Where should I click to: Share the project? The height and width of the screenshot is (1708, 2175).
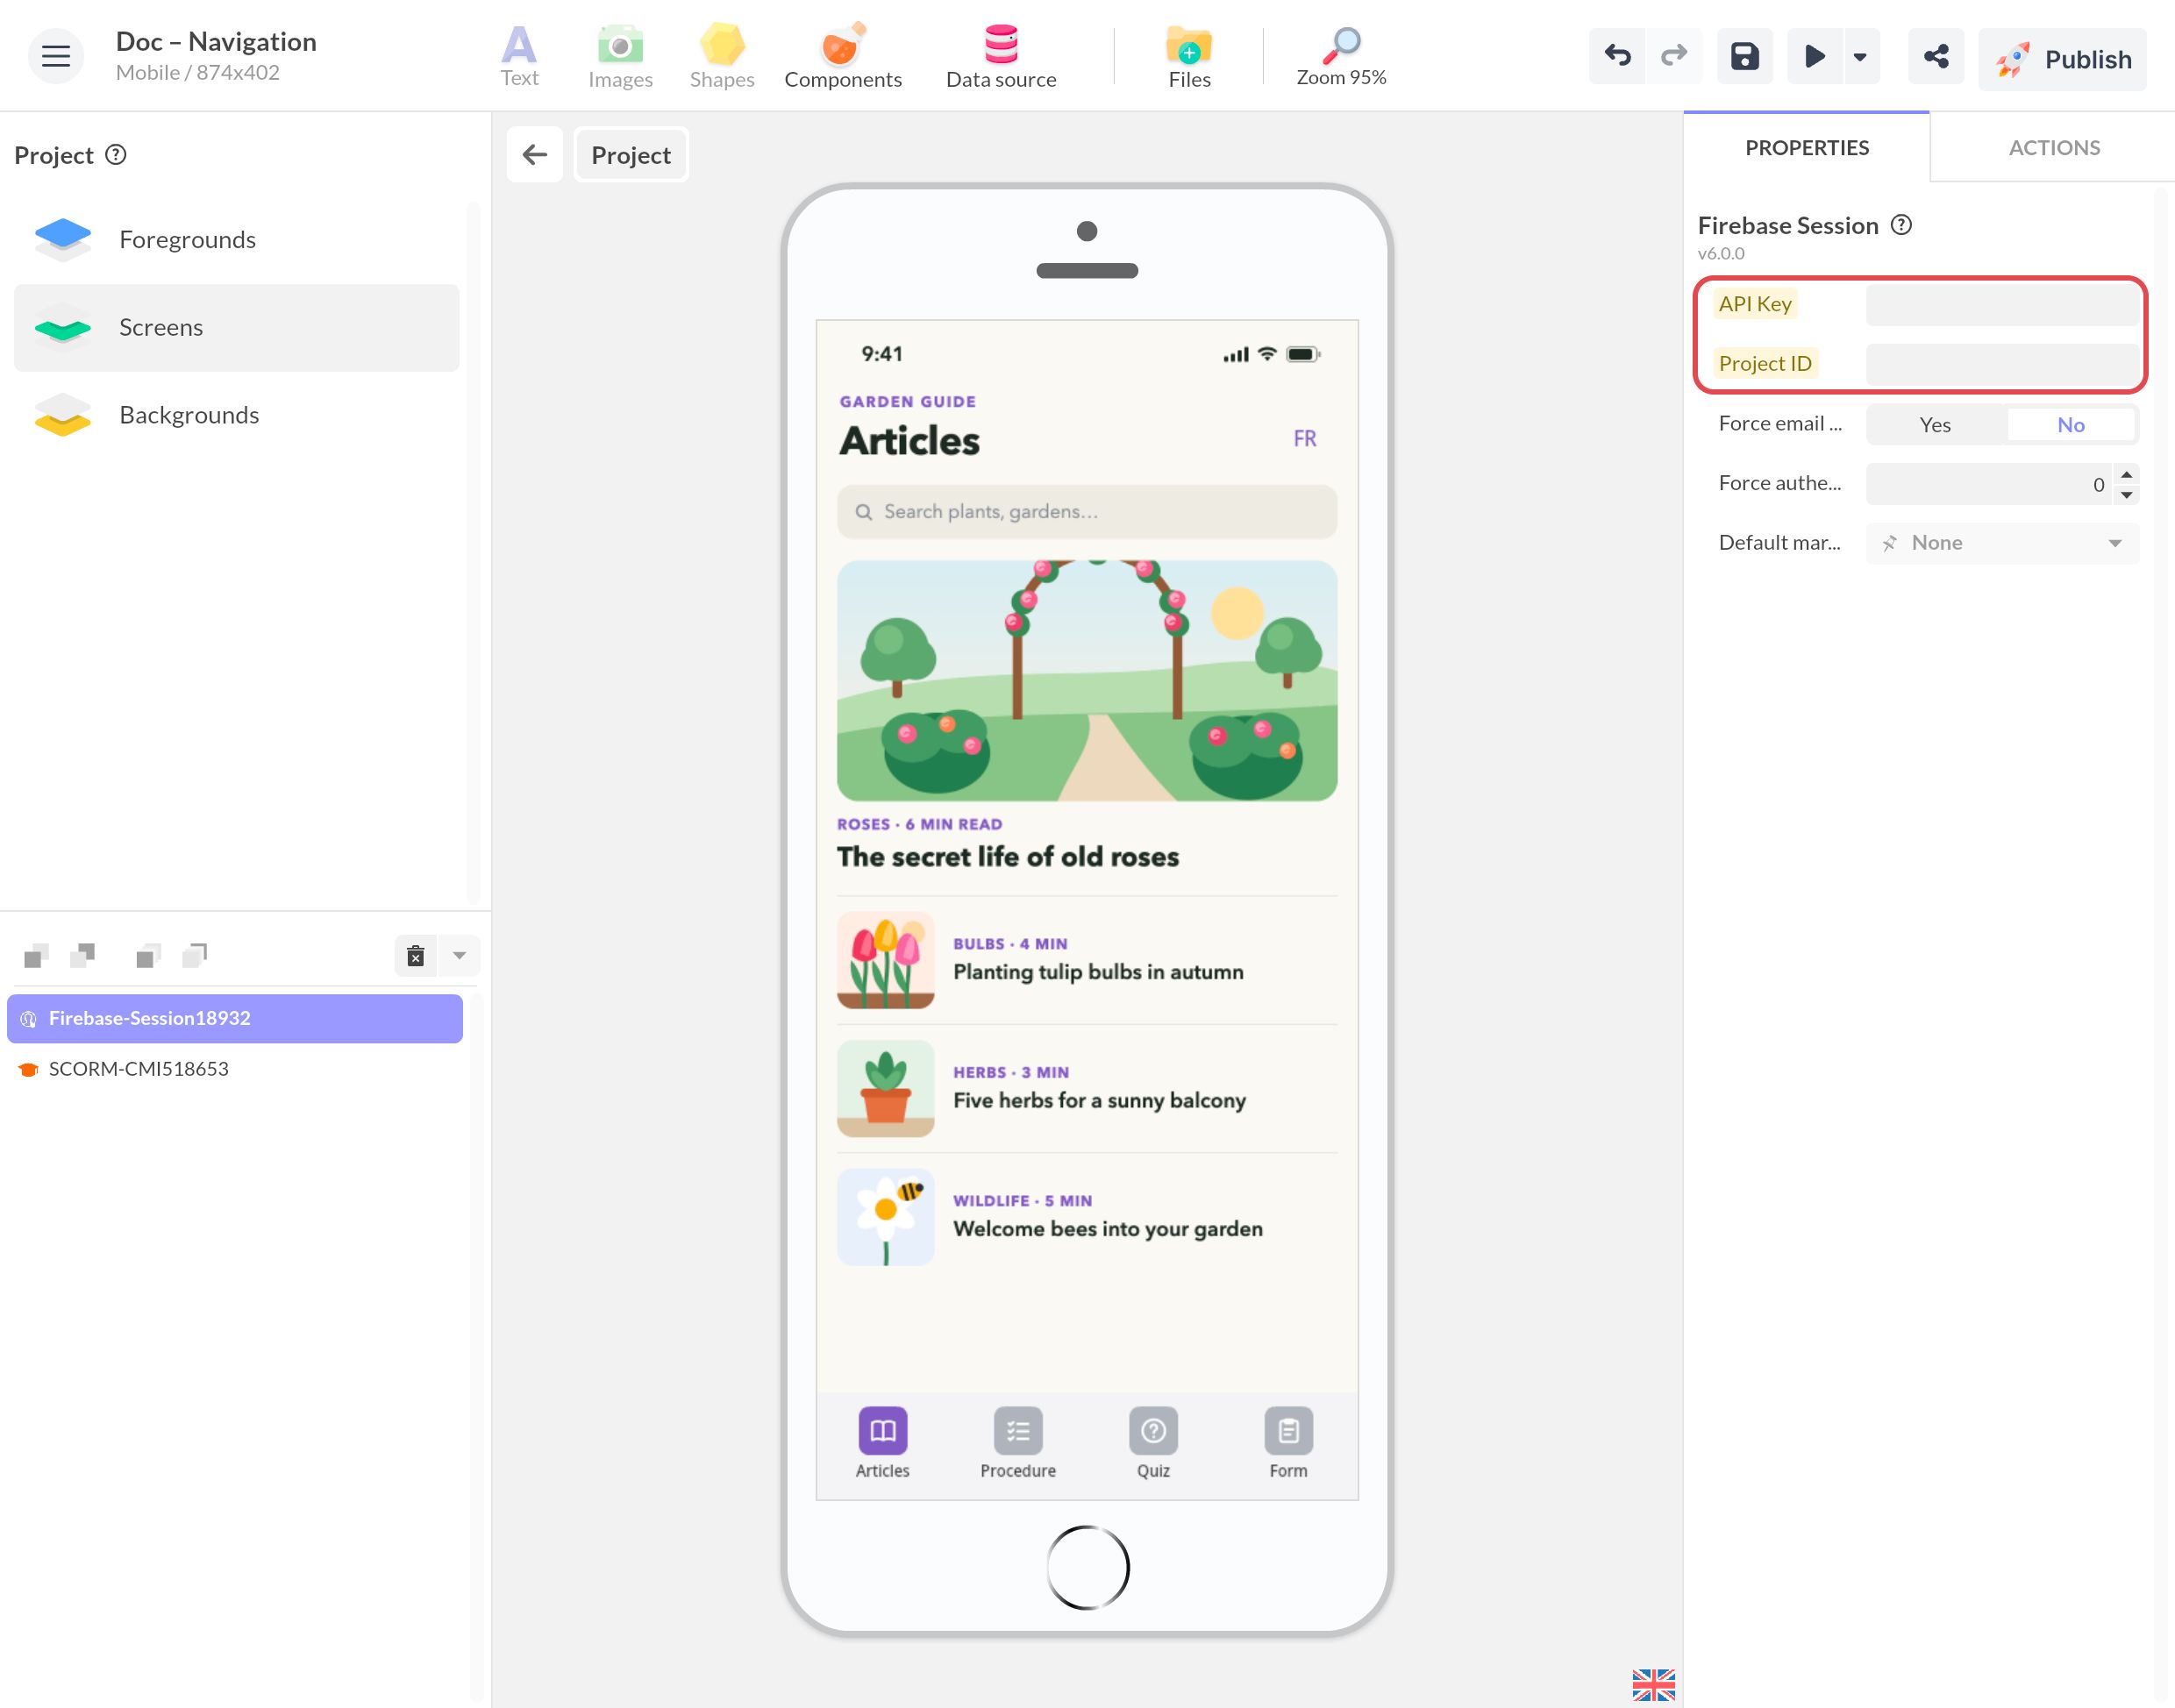coord(1935,56)
